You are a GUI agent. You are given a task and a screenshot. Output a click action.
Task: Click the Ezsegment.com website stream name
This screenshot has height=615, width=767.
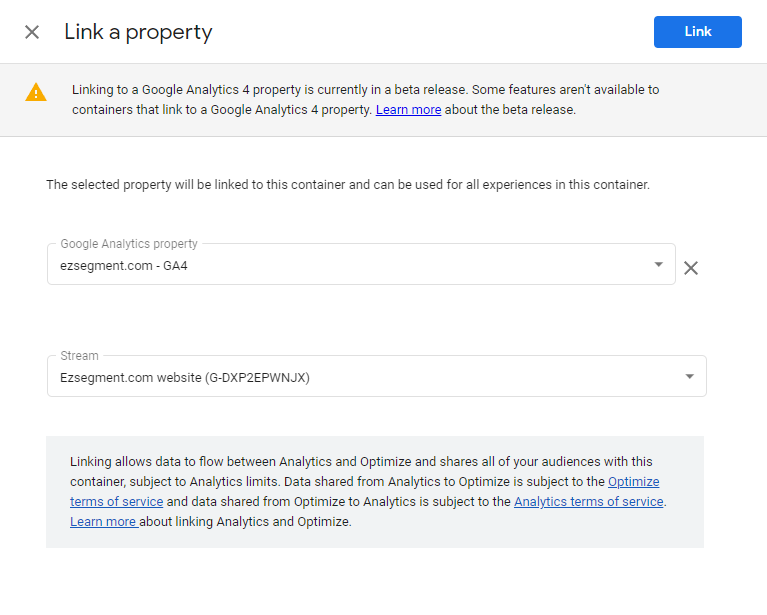(x=131, y=378)
